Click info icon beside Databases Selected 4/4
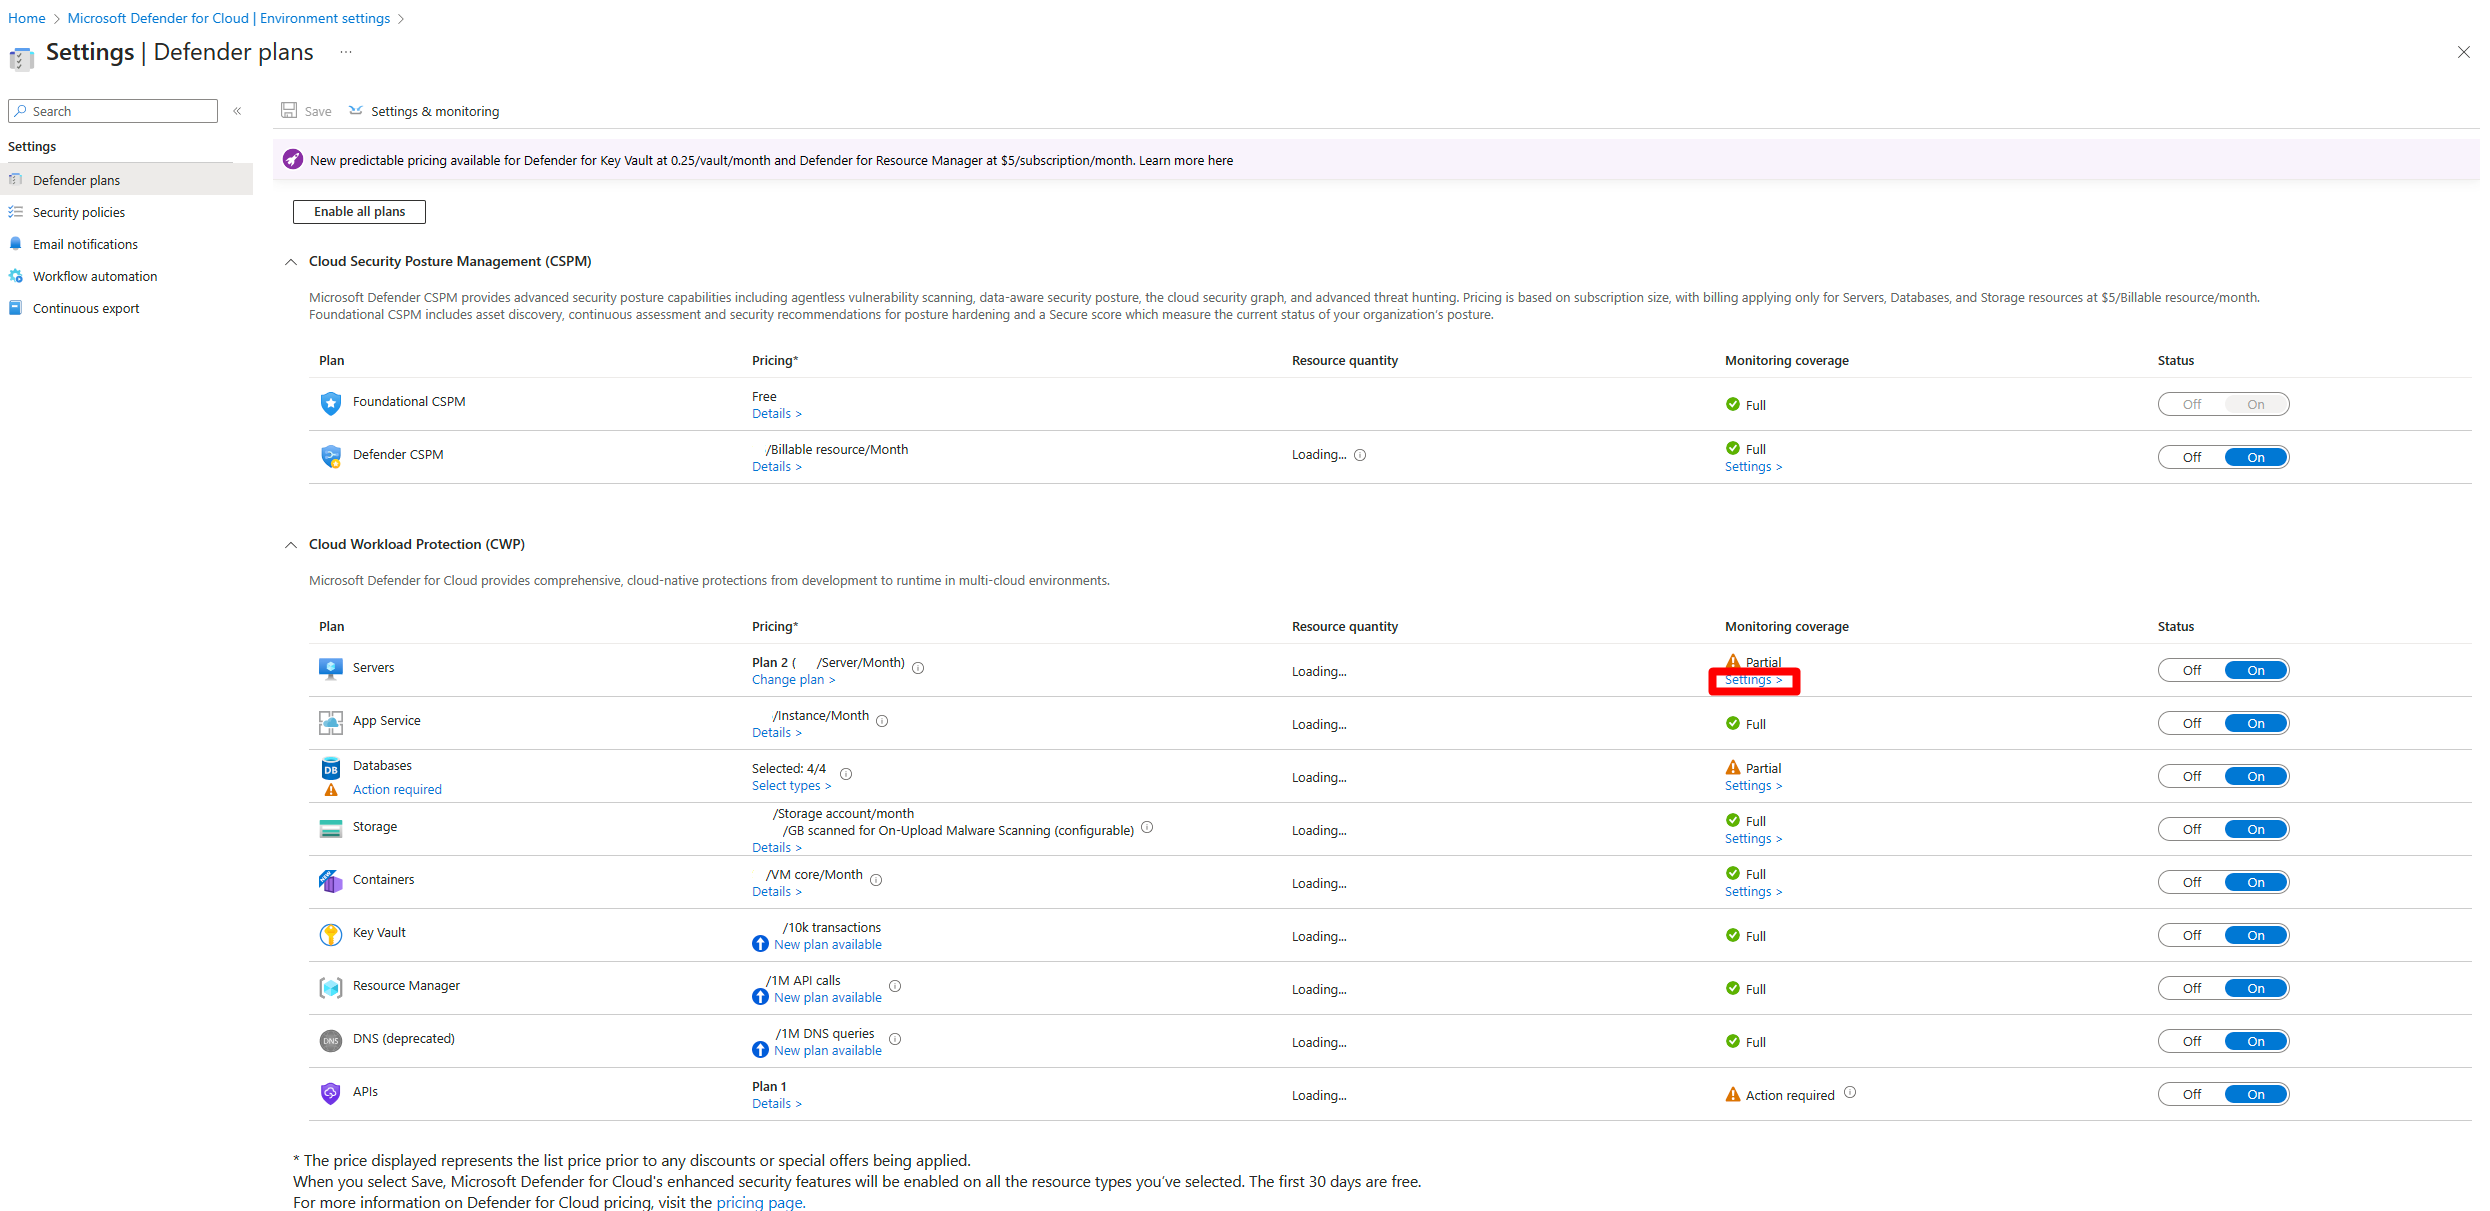 click(x=846, y=774)
